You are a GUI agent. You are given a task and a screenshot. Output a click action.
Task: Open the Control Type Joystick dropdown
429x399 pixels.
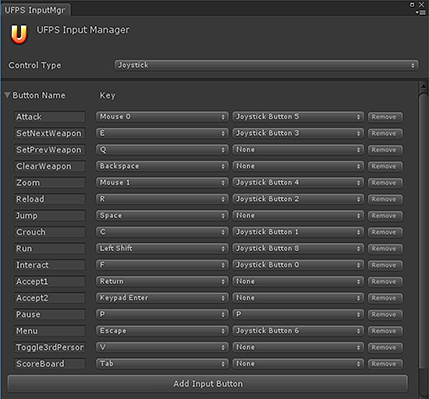266,65
